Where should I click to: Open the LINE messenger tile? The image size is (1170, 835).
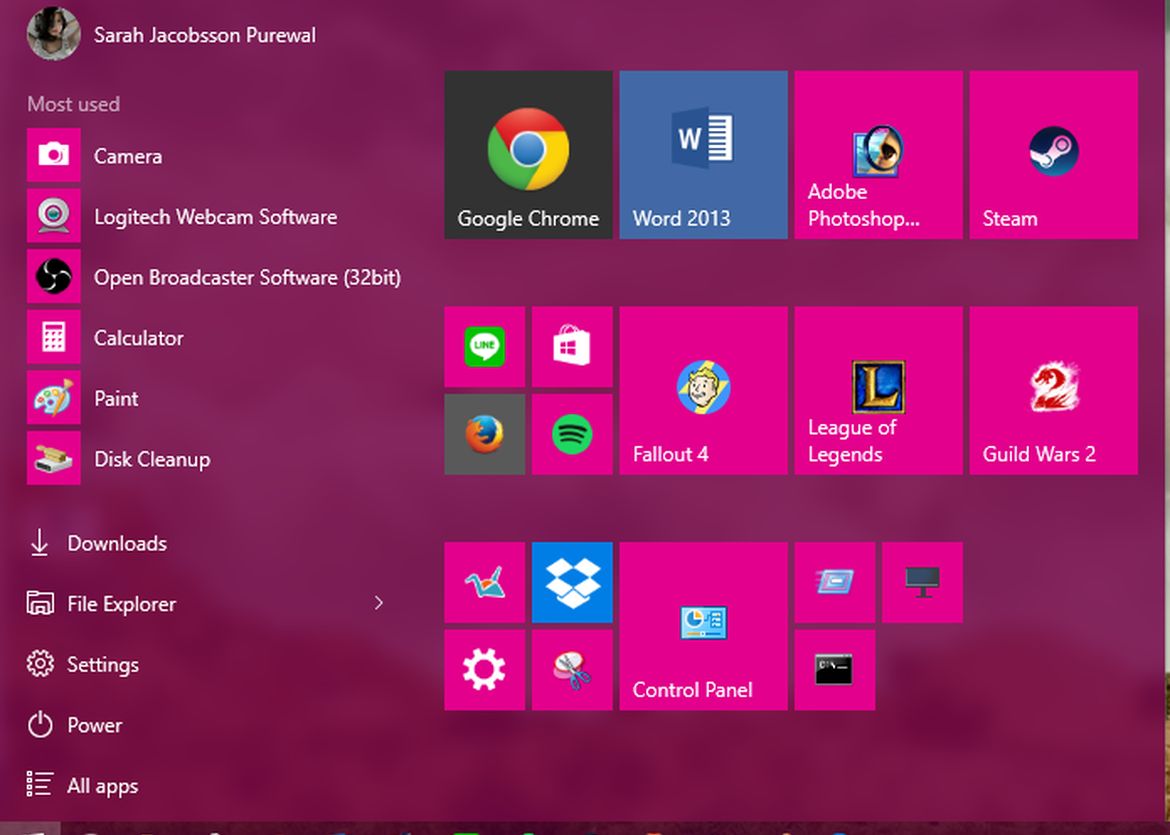coord(484,347)
